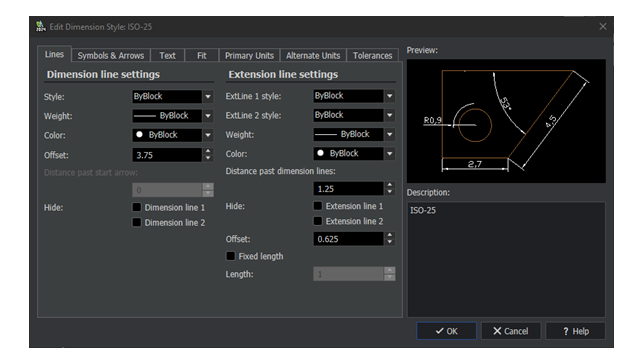The height and width of the screenshot is (360, 640).
Task: Click the application icon in title bar
Action: pos(40,27)
